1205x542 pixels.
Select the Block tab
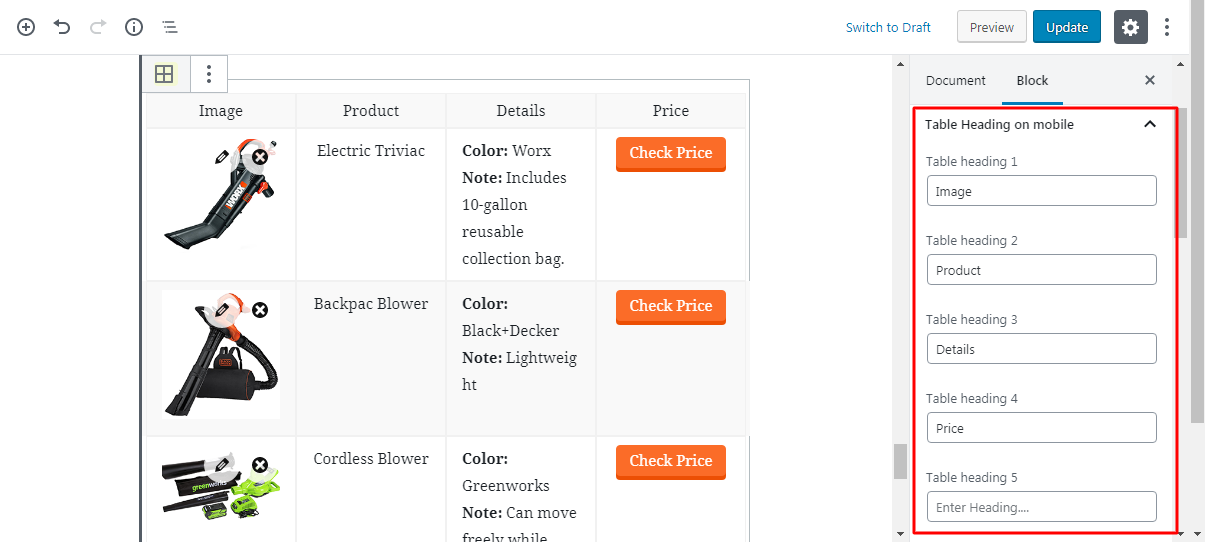(x=1032, y=80)
